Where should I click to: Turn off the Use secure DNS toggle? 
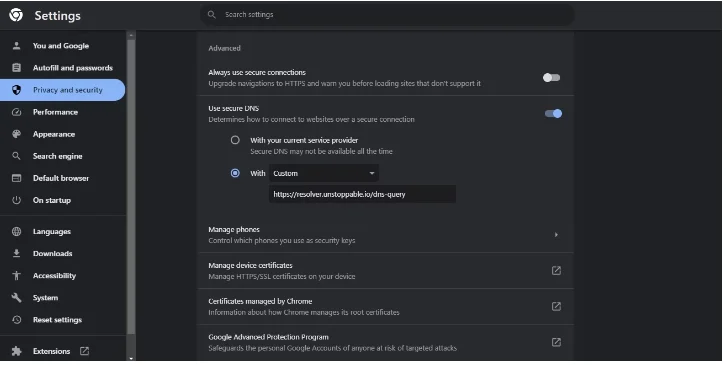coord(553,113)
